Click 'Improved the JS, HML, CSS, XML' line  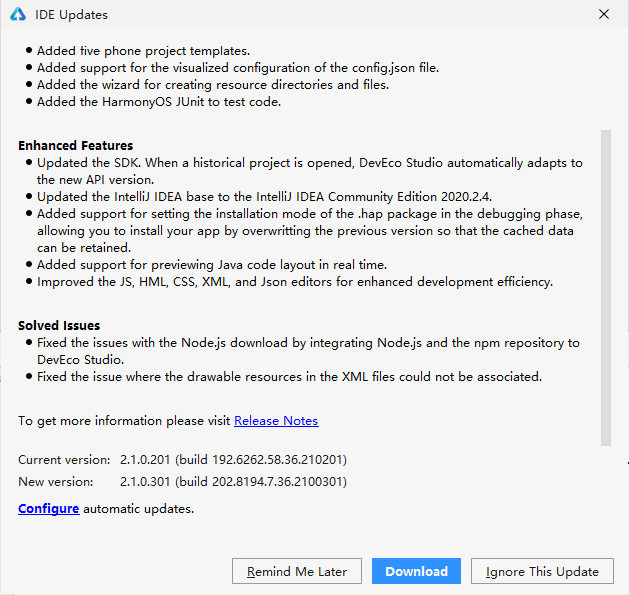tap(295, 282)
